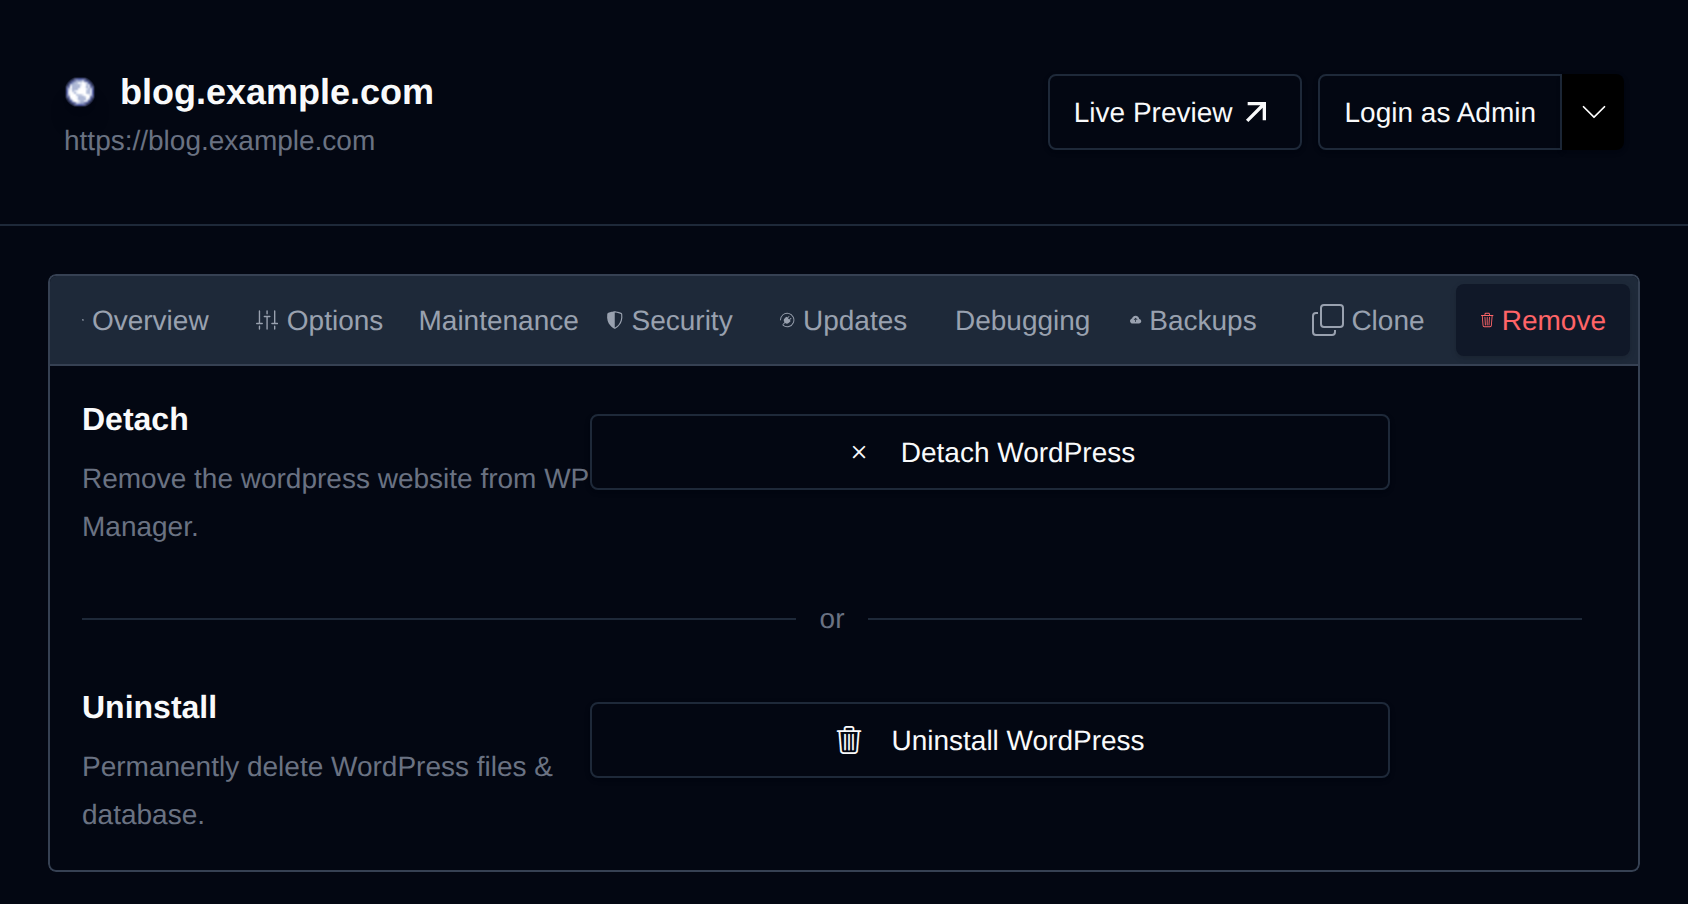Select the Security tab
The height and width of the screenshot is (904, 1688).
click(670, 320)
